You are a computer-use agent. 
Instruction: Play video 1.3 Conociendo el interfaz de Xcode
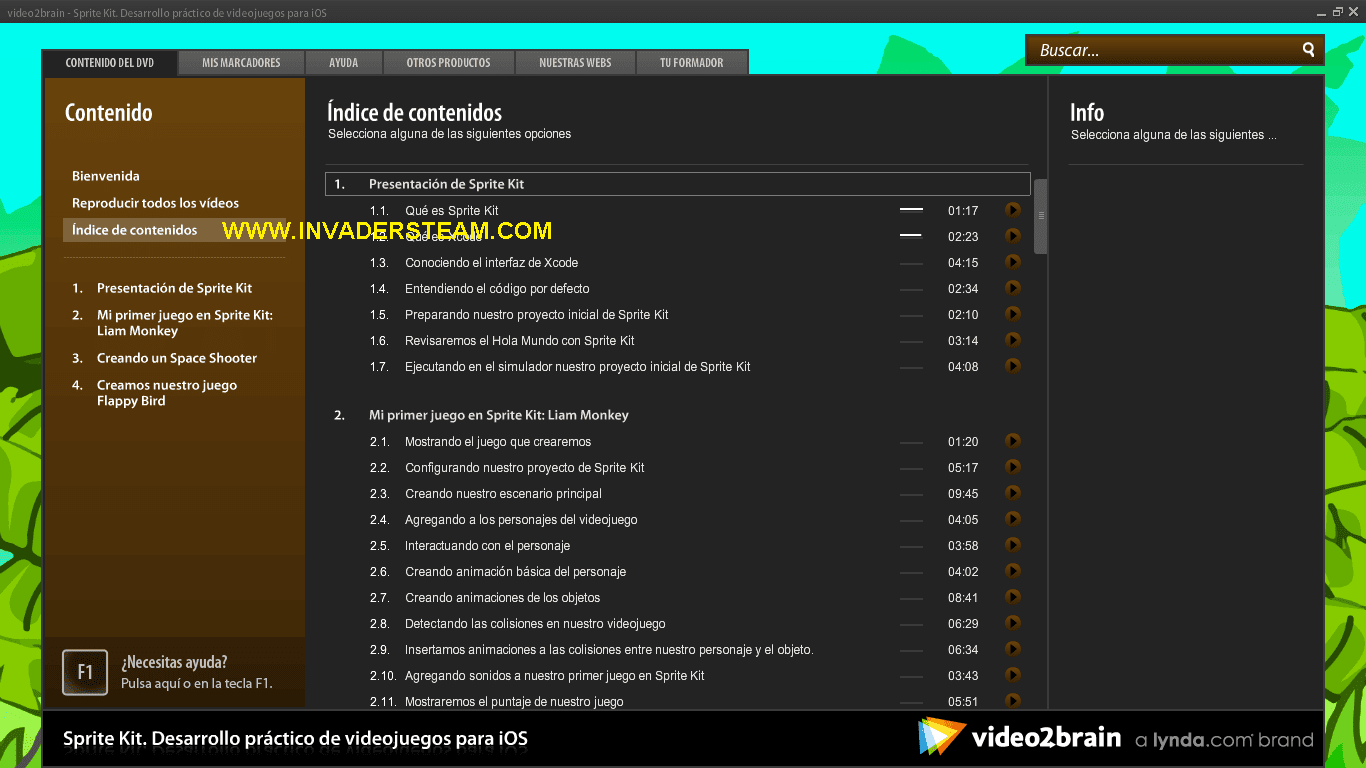(1013, 262)
